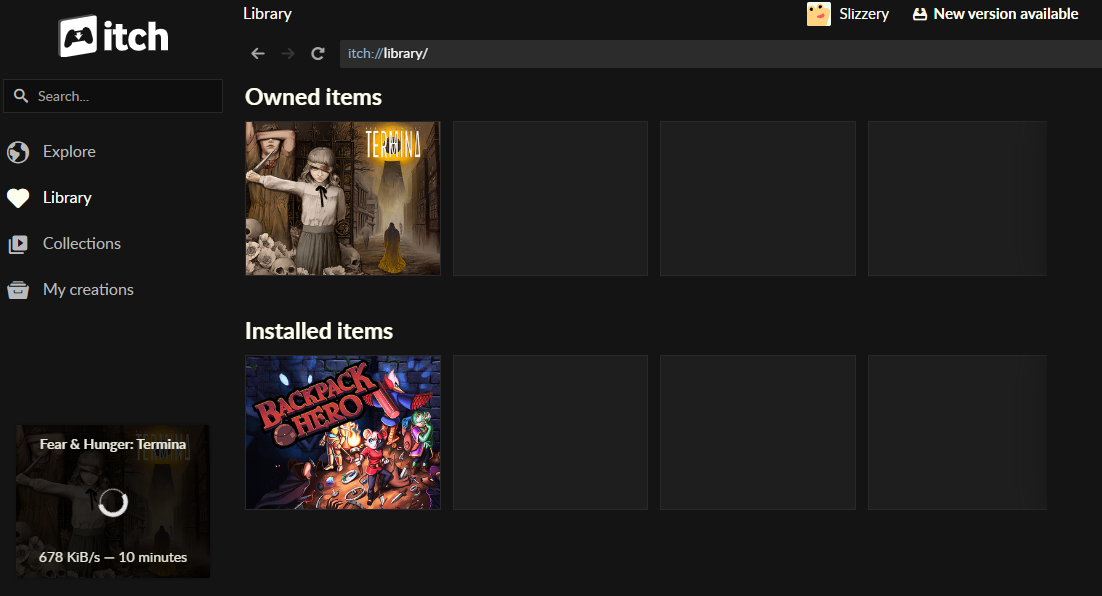Go back with the left arrow

(x=258, y=53)
